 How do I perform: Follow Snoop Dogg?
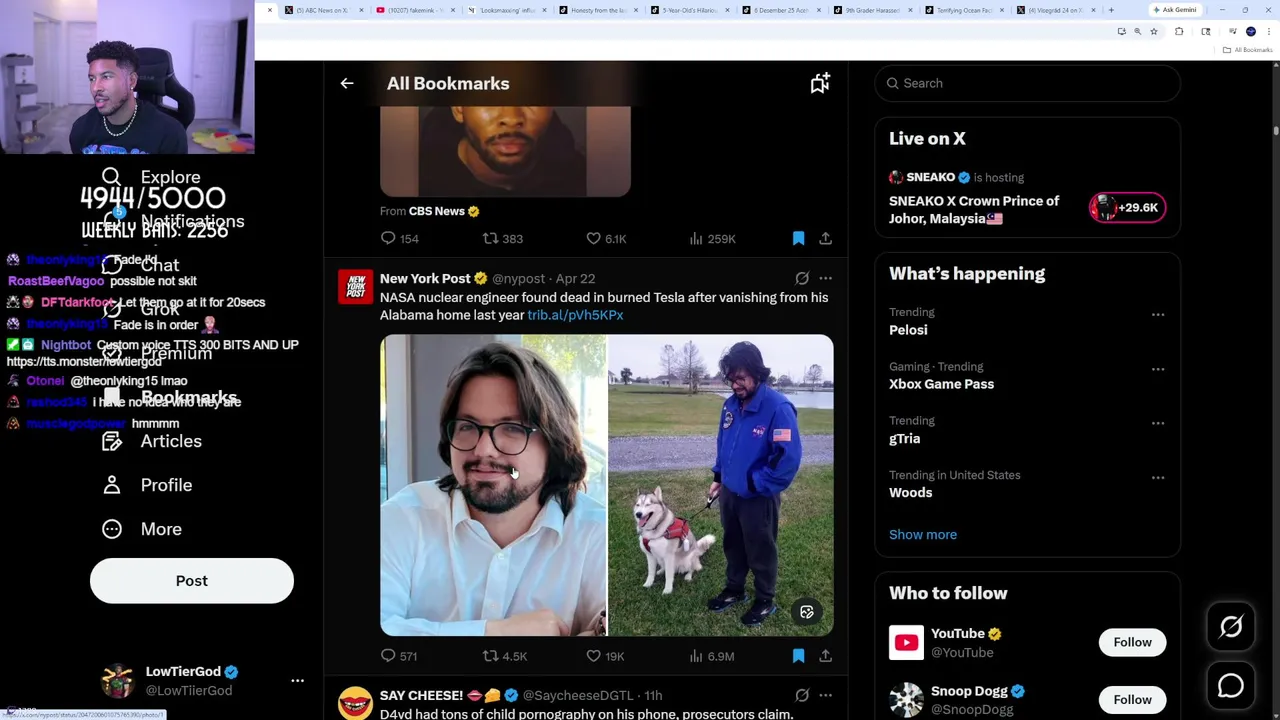click(x=1132, y=700)
